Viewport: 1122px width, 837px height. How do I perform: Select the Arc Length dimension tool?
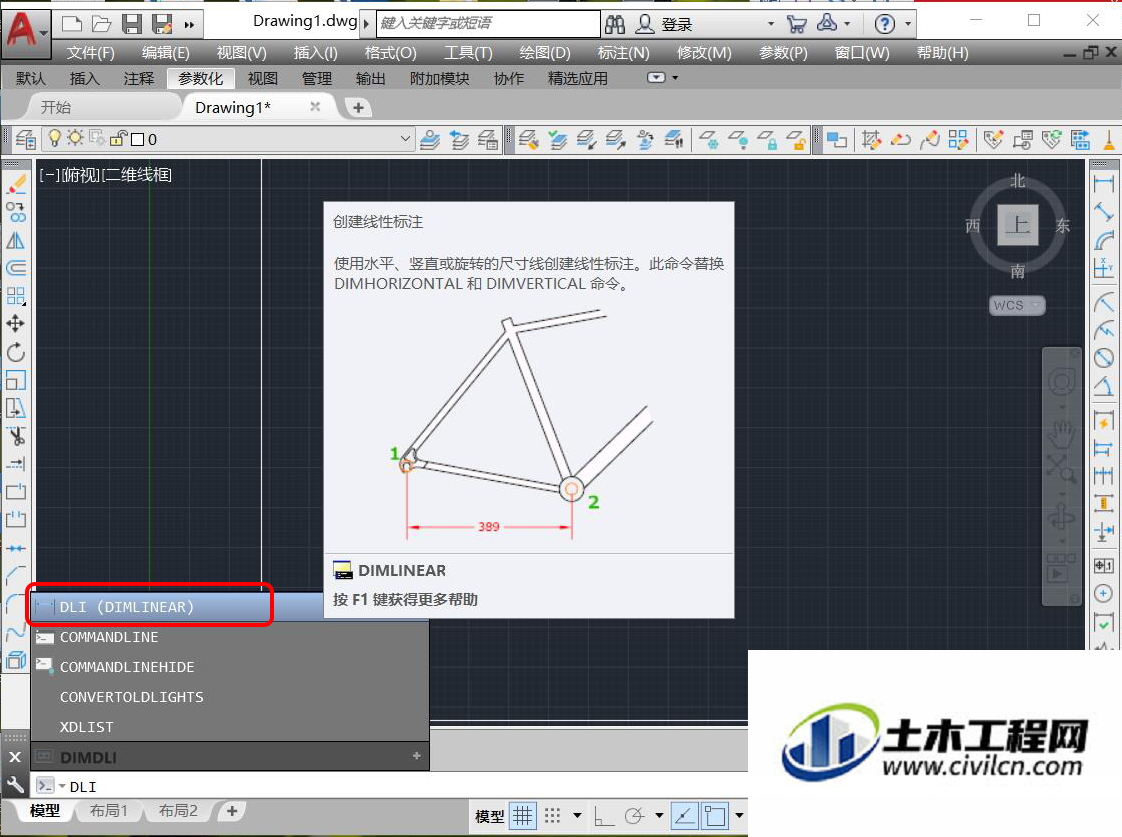[1104, 240]
